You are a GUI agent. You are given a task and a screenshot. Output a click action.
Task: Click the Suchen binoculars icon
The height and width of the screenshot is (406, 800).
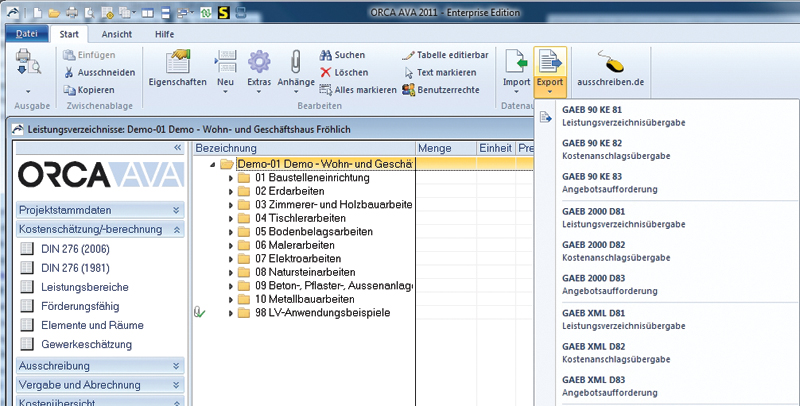coord(328,55)
